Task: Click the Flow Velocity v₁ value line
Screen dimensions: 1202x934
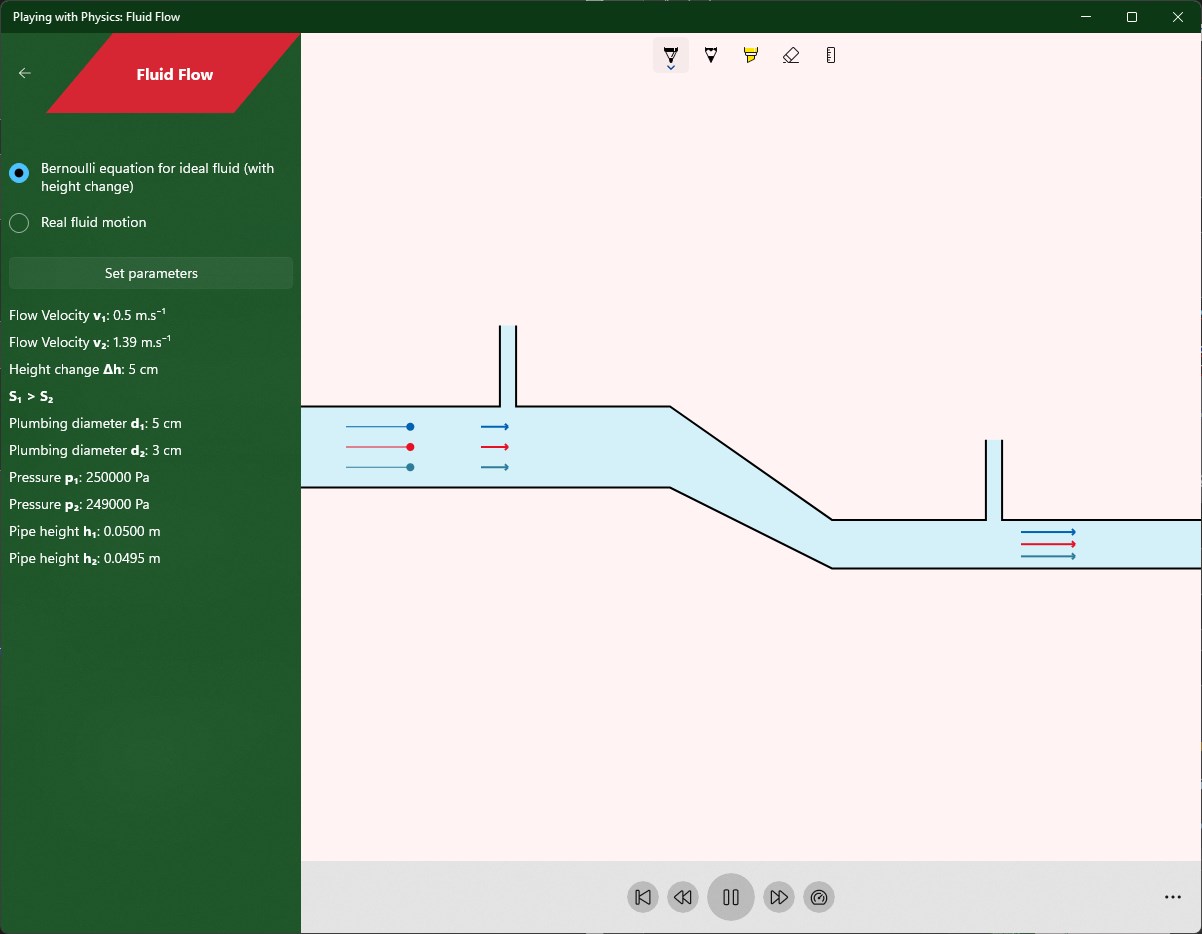Action: tap(87, 315)
